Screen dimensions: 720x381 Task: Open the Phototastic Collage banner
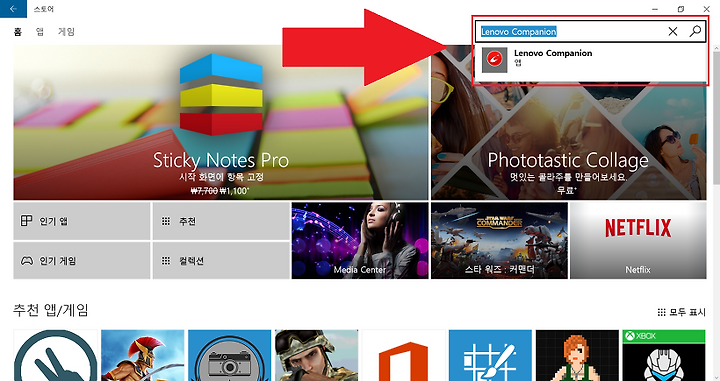click(568, 122)
